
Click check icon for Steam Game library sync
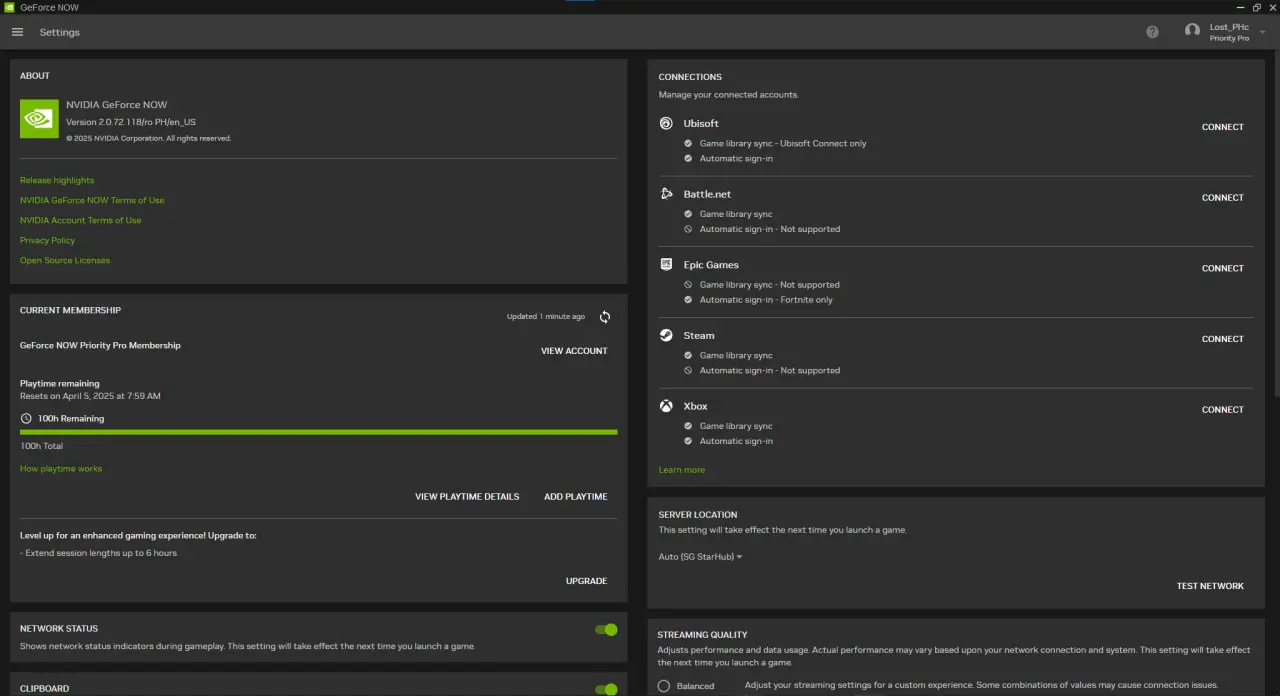click(x=688, y=355)
